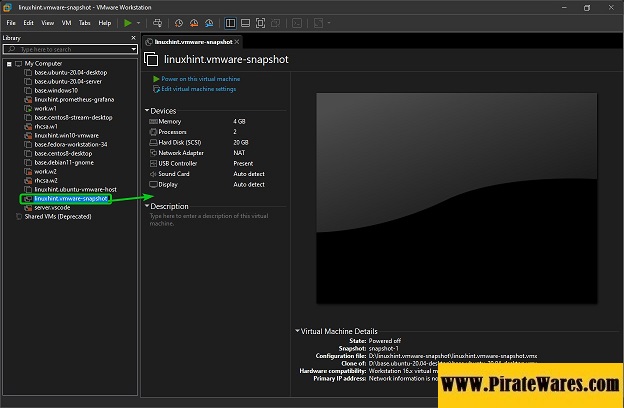Click Edit virtual machine settings link
The image size is (624, 408).
198,89
